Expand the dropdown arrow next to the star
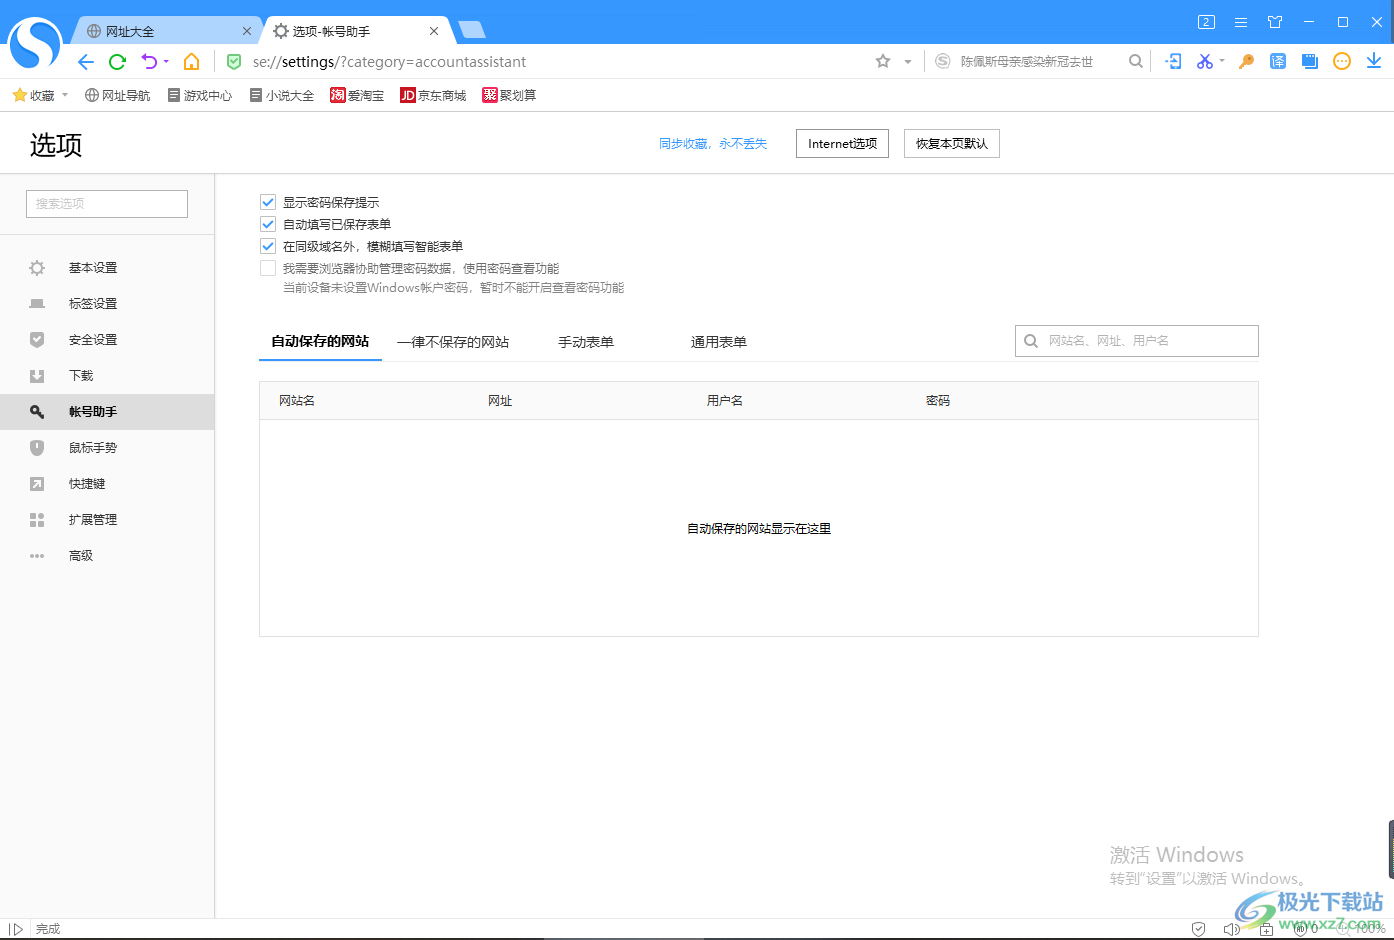 tap(908, 62)
